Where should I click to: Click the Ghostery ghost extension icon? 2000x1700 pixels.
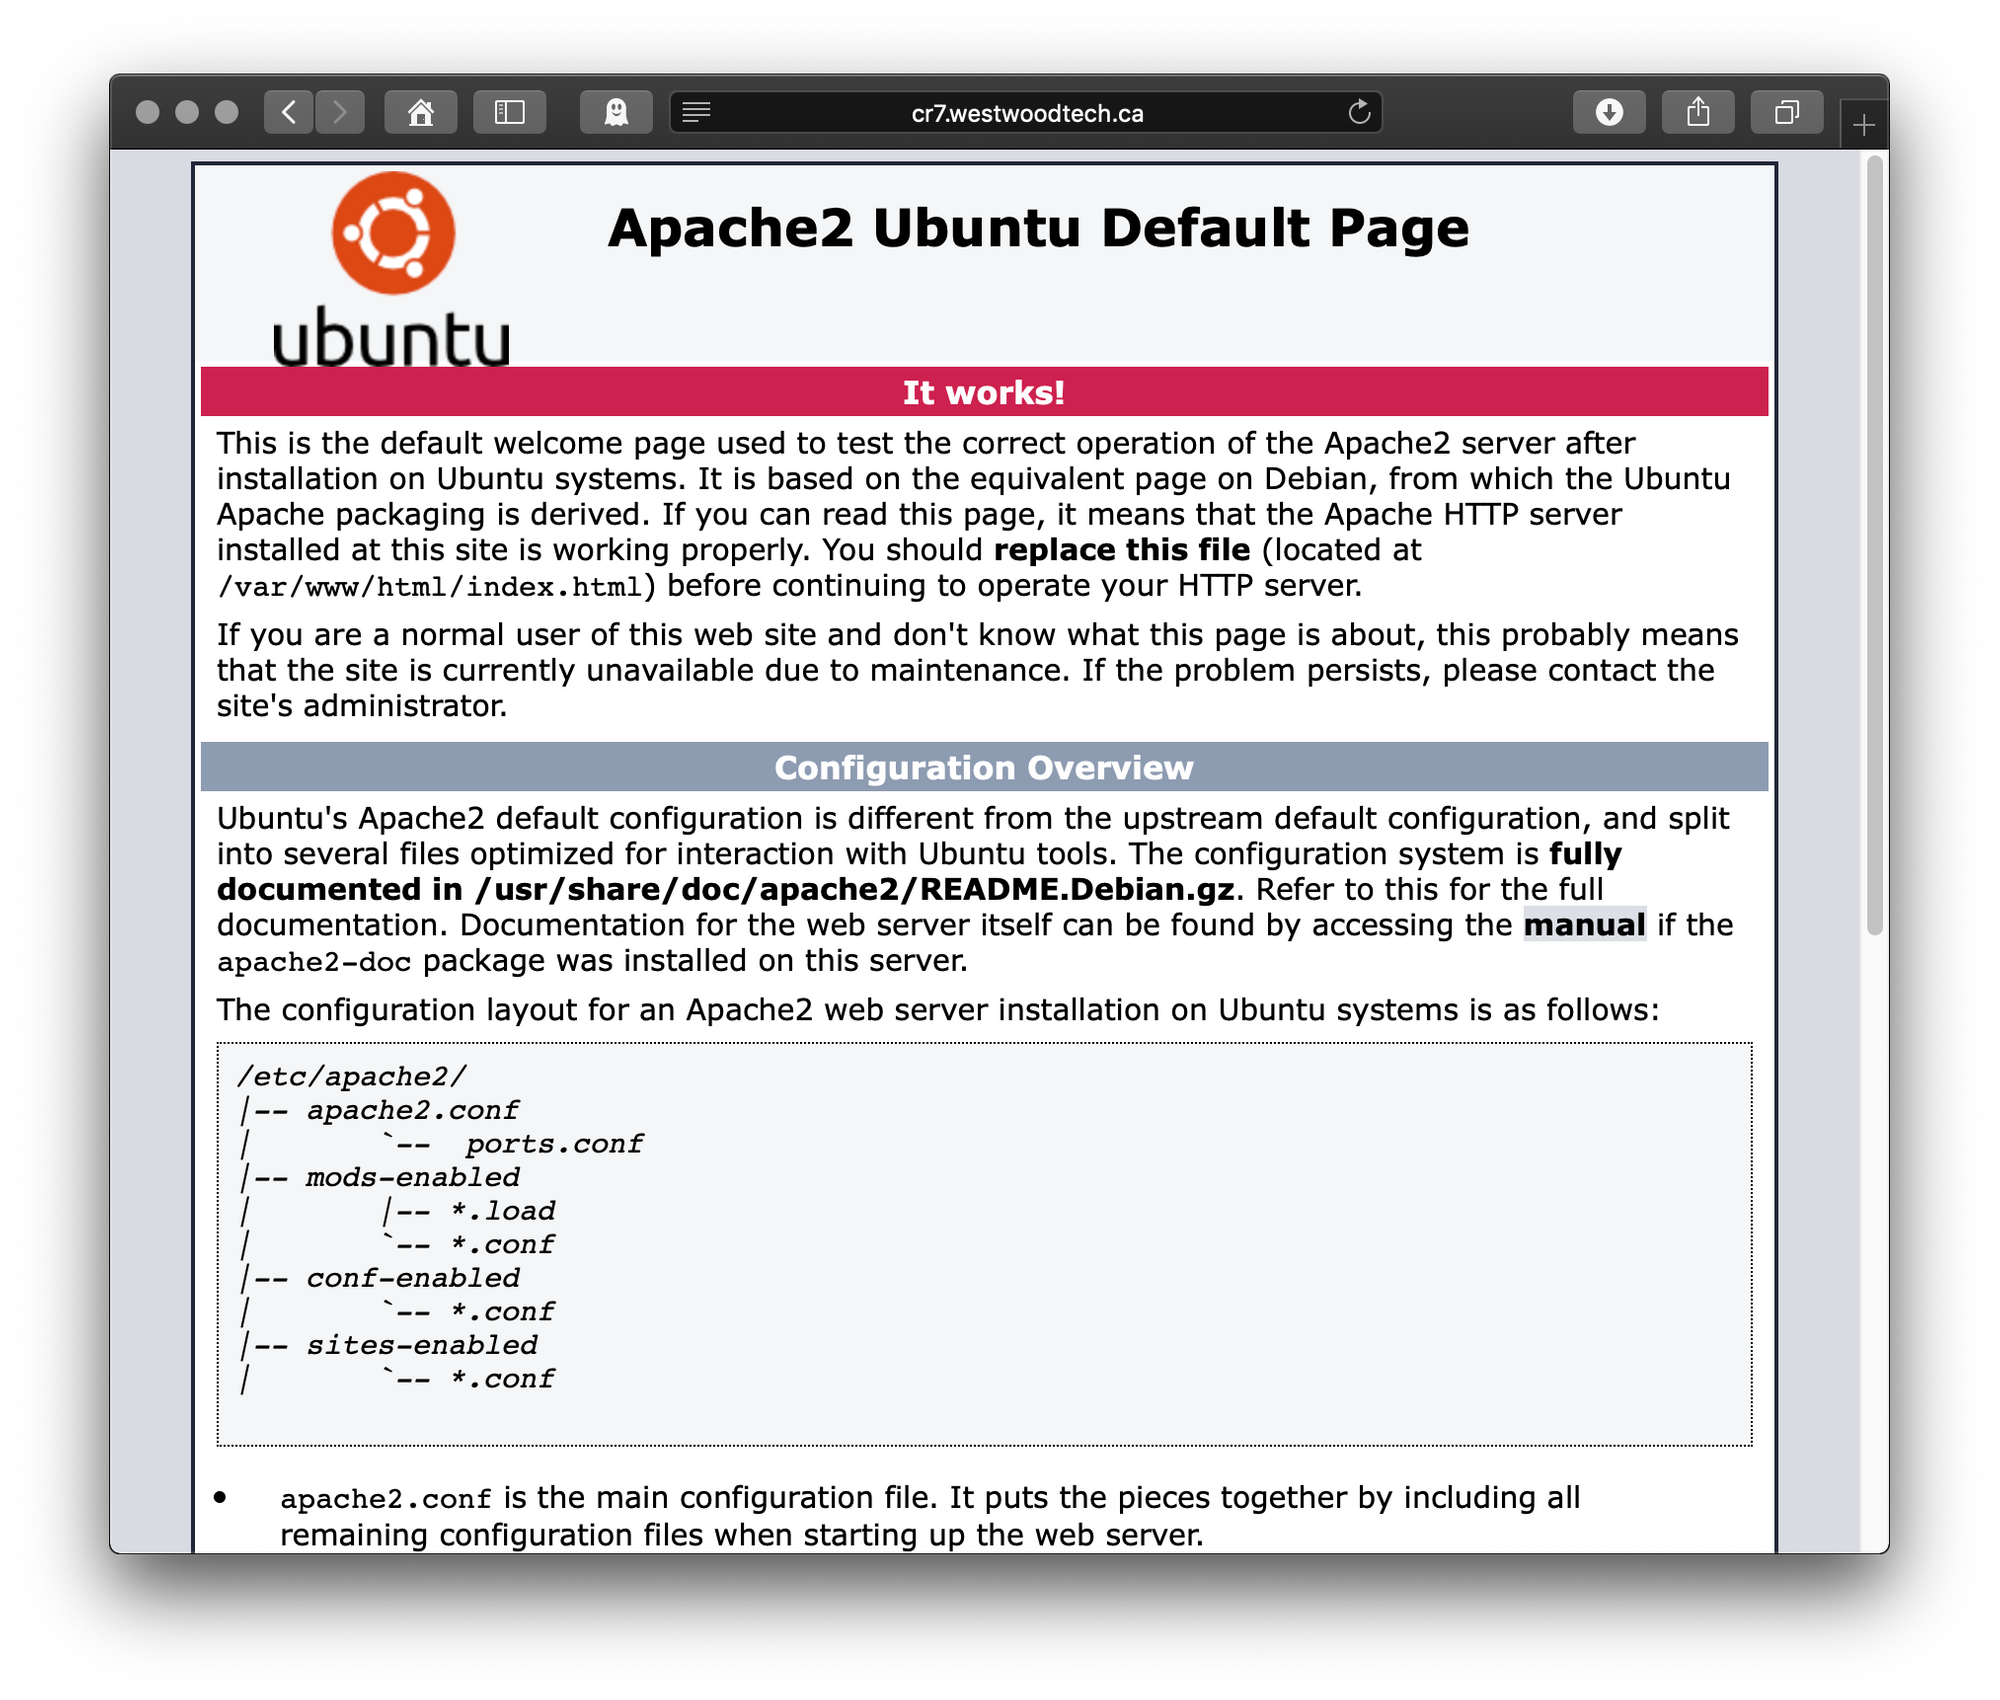point(616,112)
